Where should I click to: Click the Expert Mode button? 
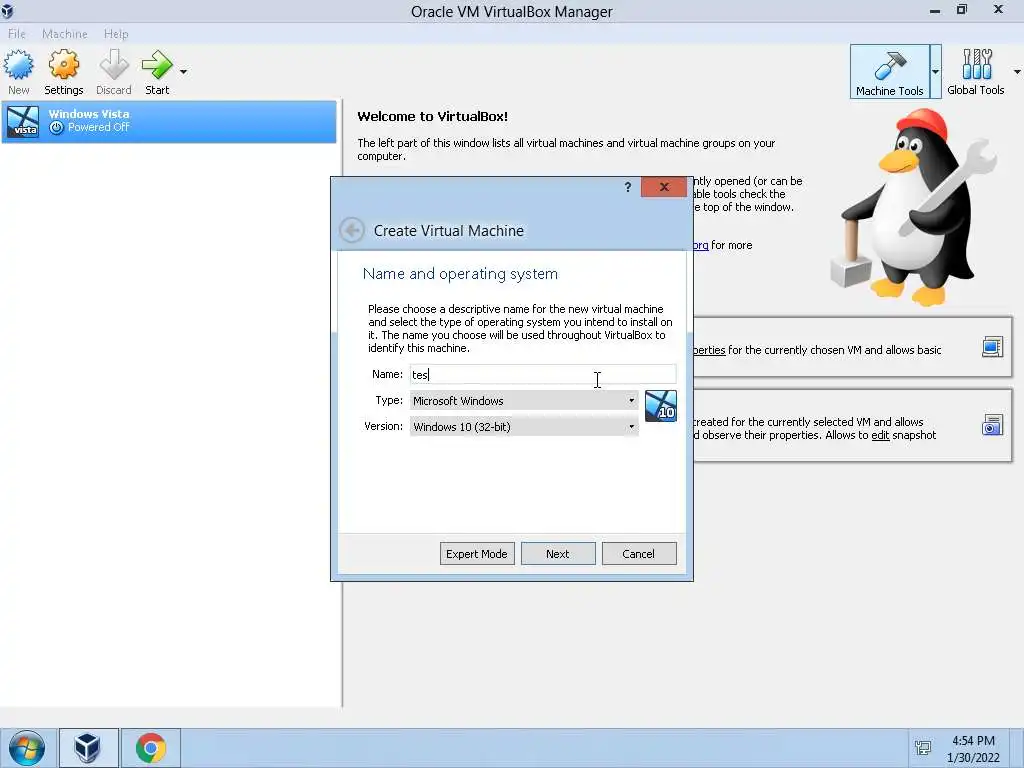click(477, 554)
